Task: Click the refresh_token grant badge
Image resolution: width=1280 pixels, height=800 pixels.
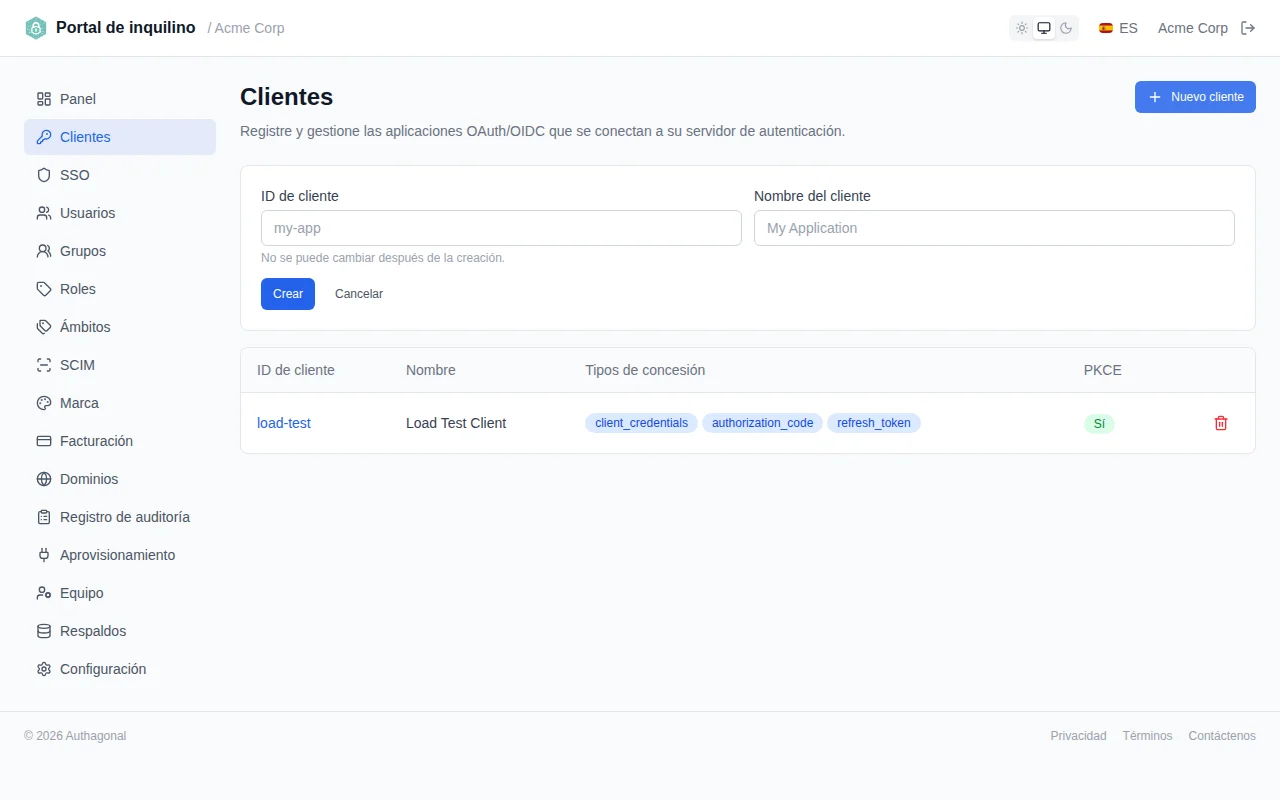Action: (874, 423)
